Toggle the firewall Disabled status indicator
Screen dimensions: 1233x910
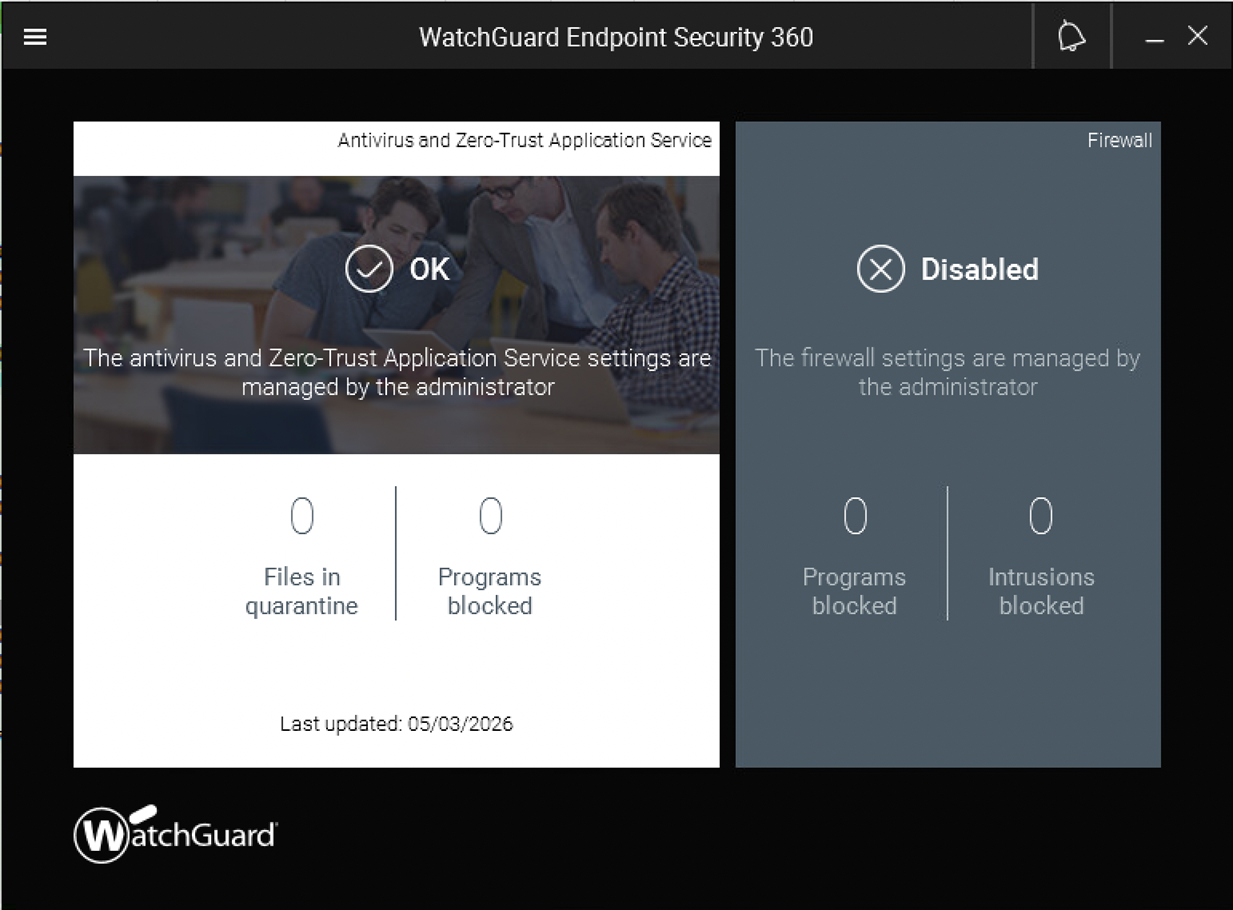coord(880,269)
